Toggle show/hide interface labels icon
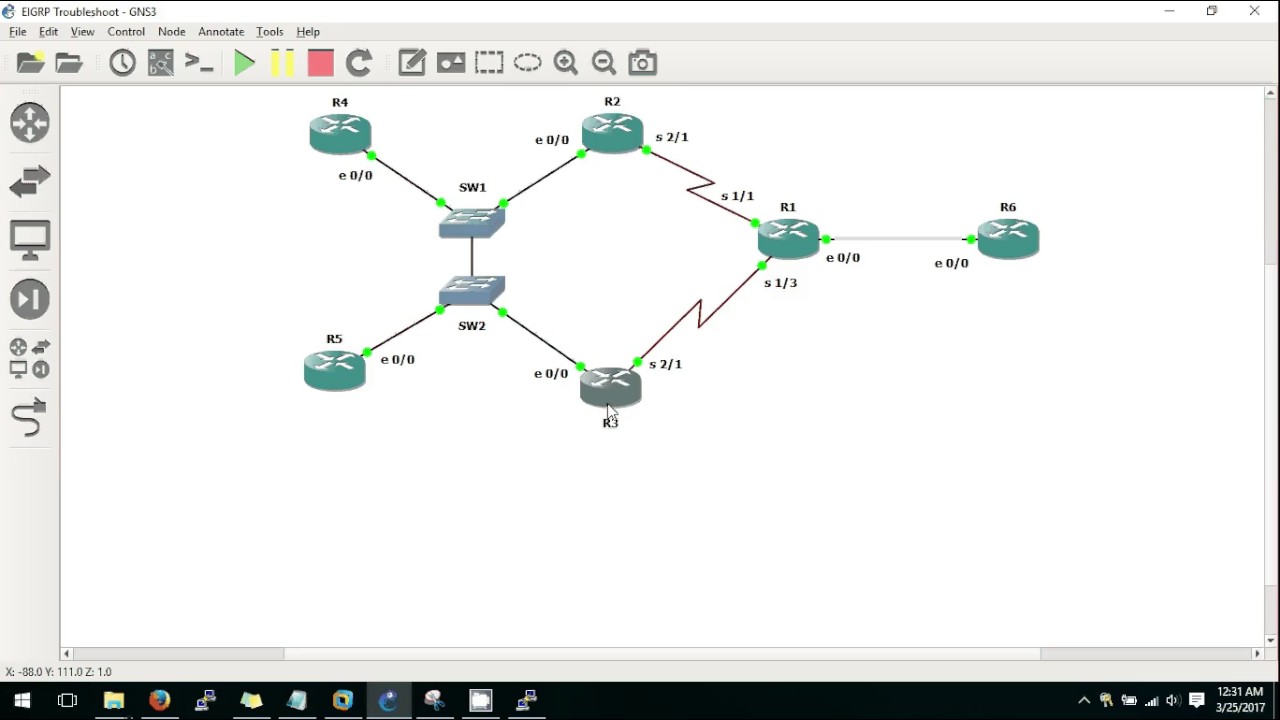1280x720 pixels. point(161,63)
